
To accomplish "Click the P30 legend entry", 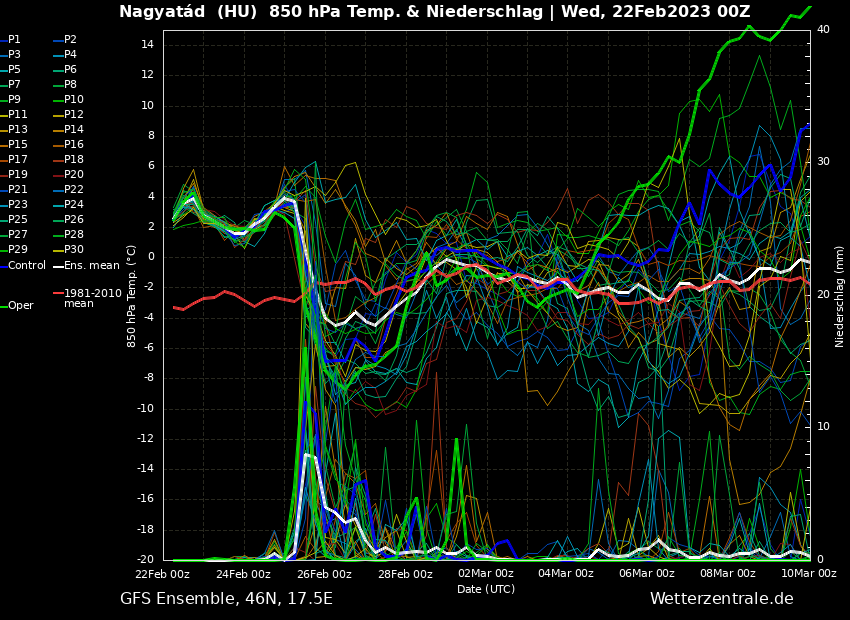I will 74,250.
